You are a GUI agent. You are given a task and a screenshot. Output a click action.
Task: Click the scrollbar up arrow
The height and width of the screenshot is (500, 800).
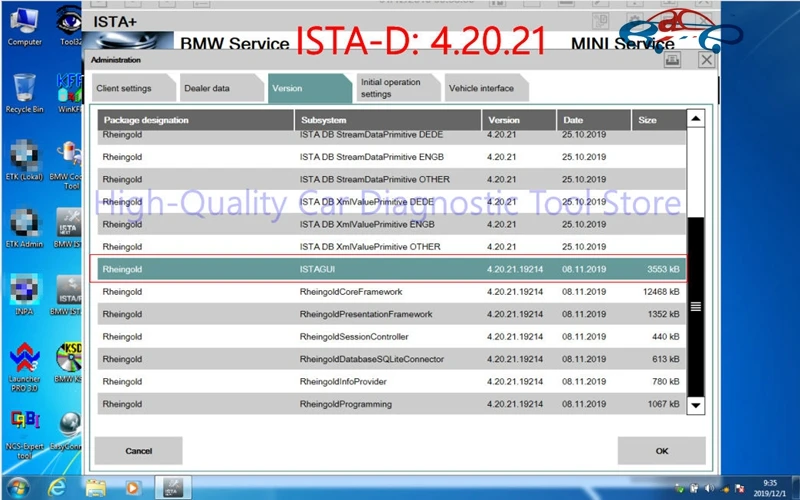coord(695,119)
